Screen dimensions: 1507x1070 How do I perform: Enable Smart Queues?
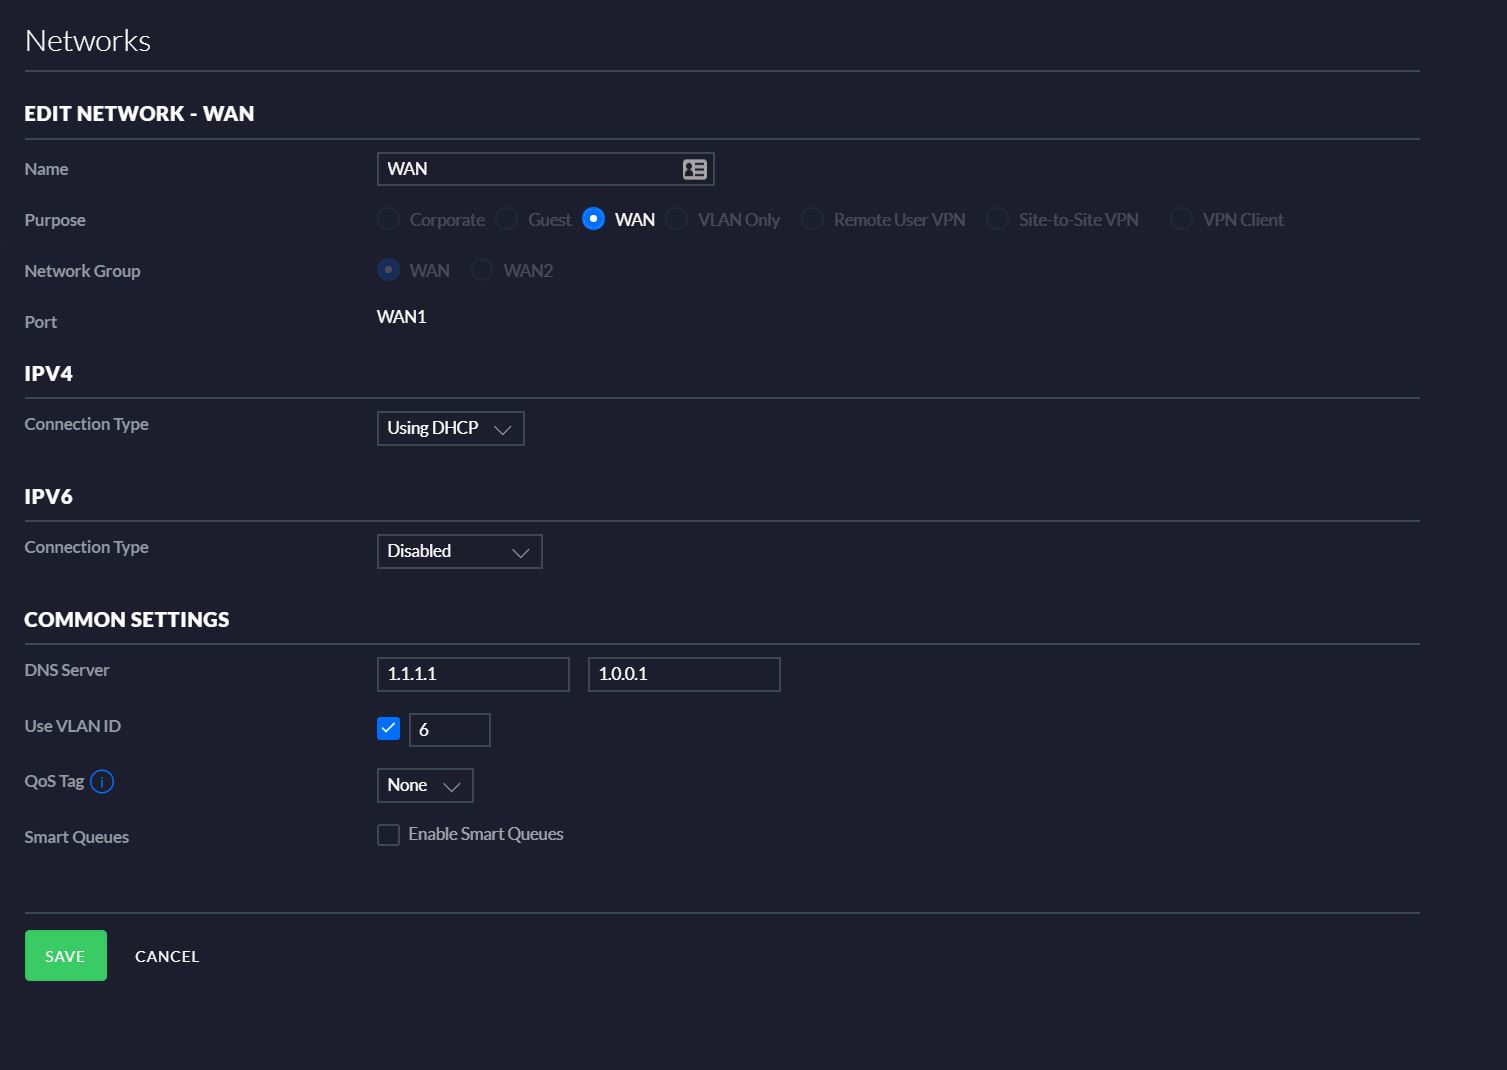388,834
